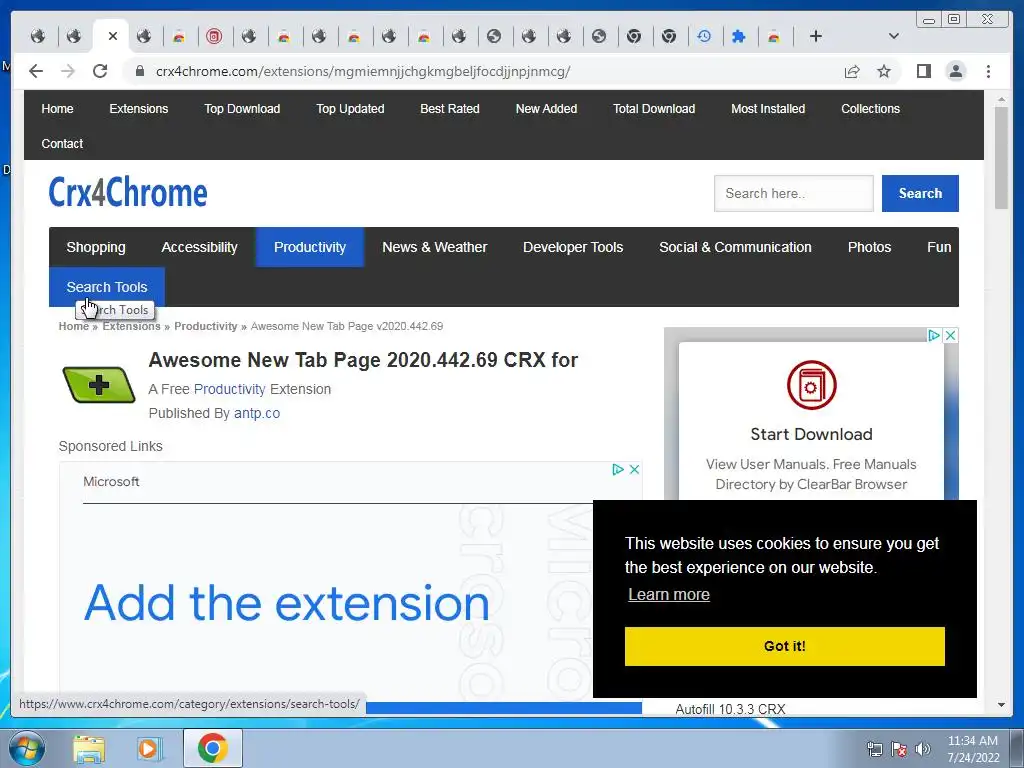Viewport: 1024px width, 768px height.
Task: Open the Chrome side panel icon
Action: pyautogui.click(x=923, y=71)
